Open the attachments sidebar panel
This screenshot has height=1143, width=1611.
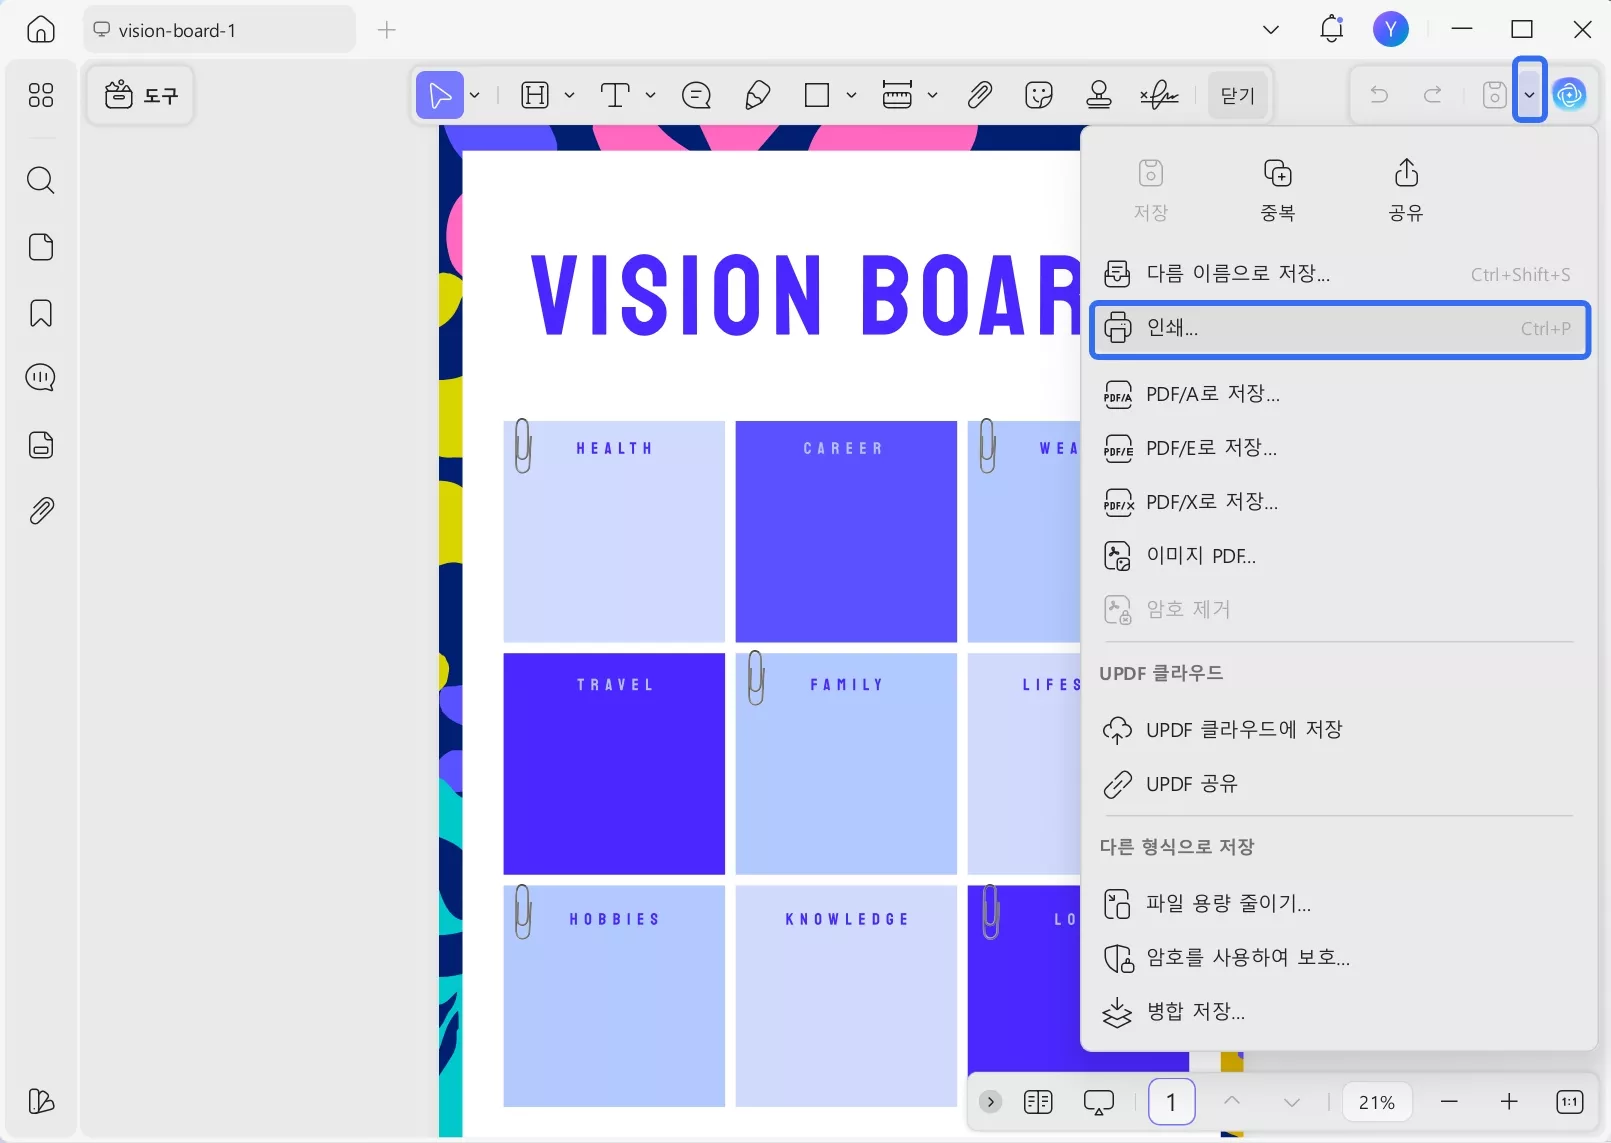[41, 511]
